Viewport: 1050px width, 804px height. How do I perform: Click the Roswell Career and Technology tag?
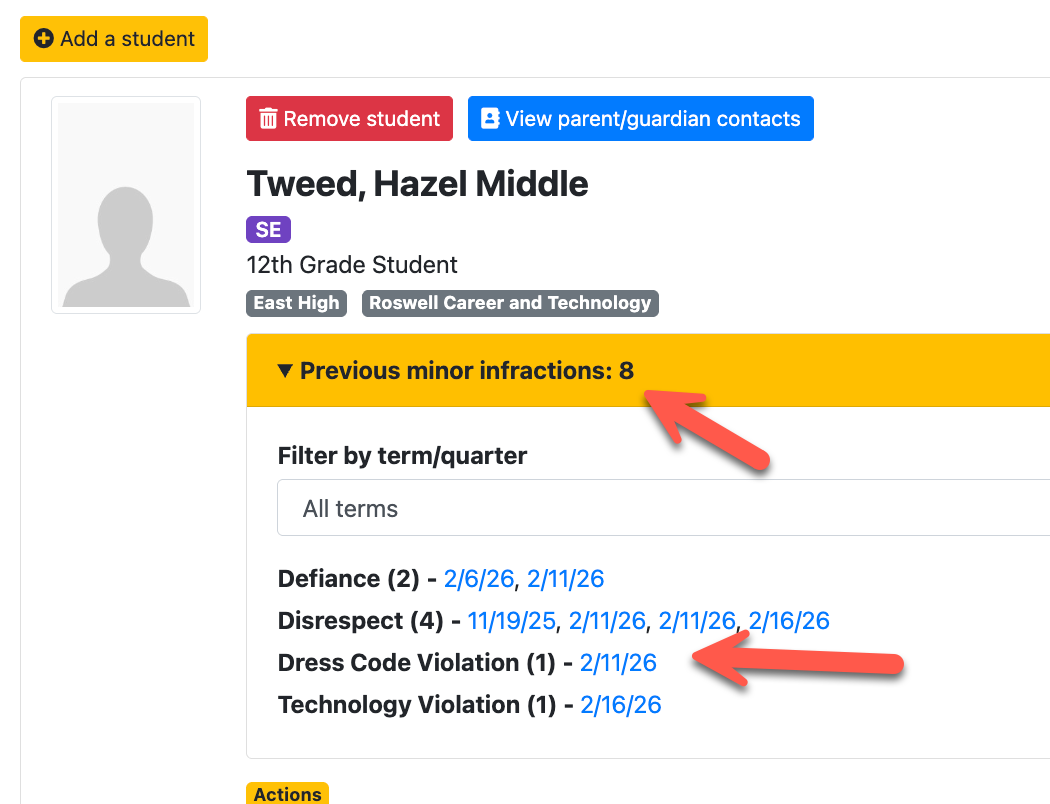click(x=510, y=303)
